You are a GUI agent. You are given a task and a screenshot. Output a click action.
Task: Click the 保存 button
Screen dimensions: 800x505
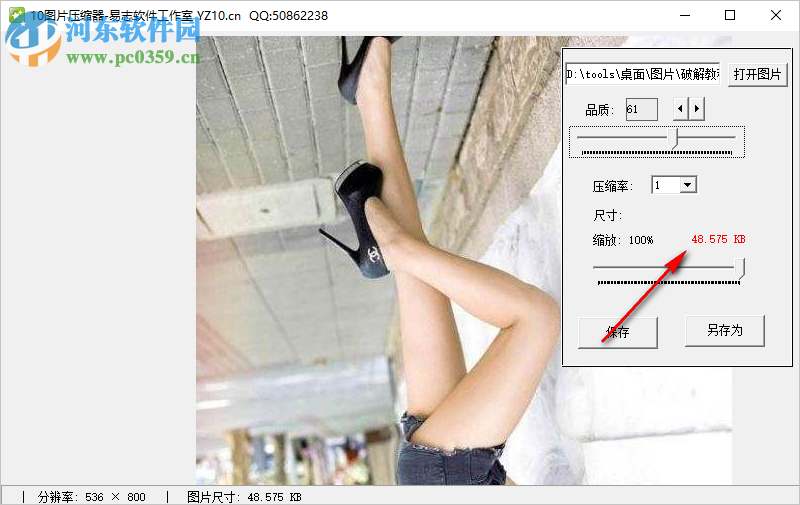click(x=617, y=333)
